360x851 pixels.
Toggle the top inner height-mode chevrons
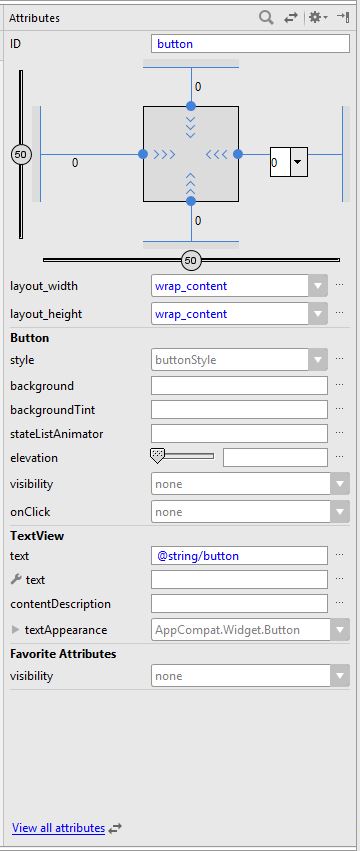click(191, 128)
